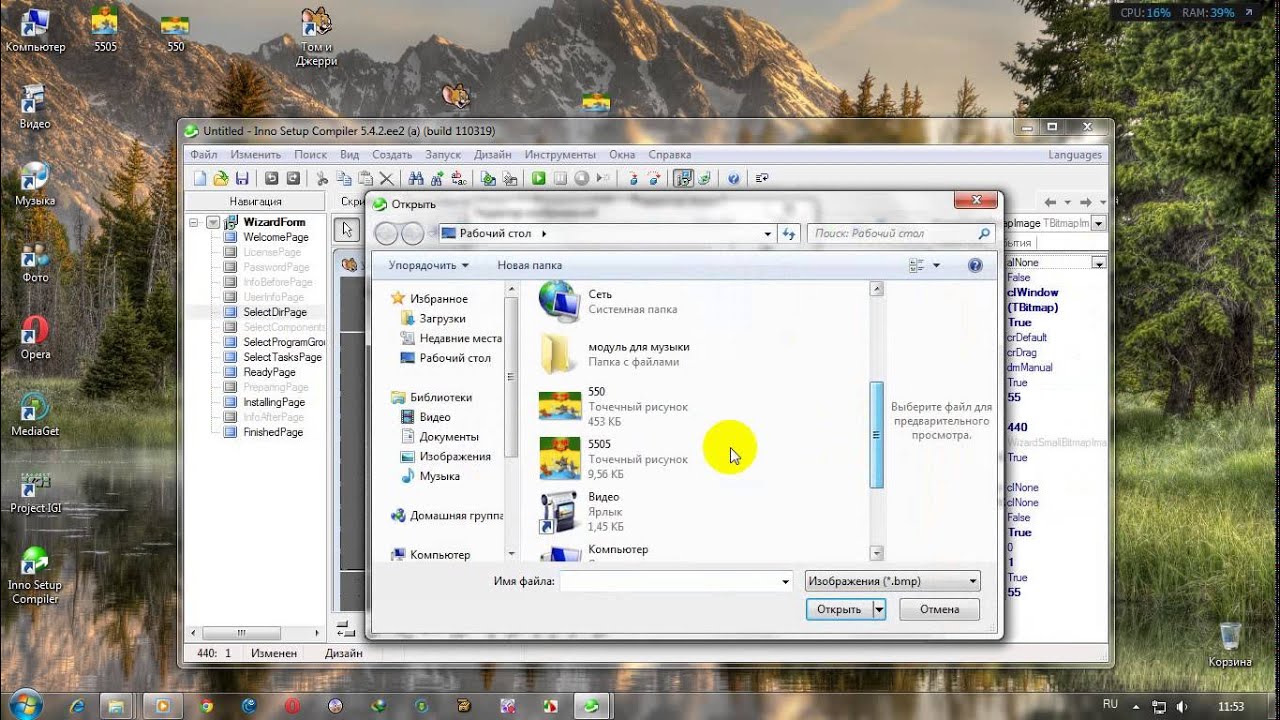This screenshot has width=1280, height=720.
Task: Click the Открыть button in dialog
Action: click(839, 609)
